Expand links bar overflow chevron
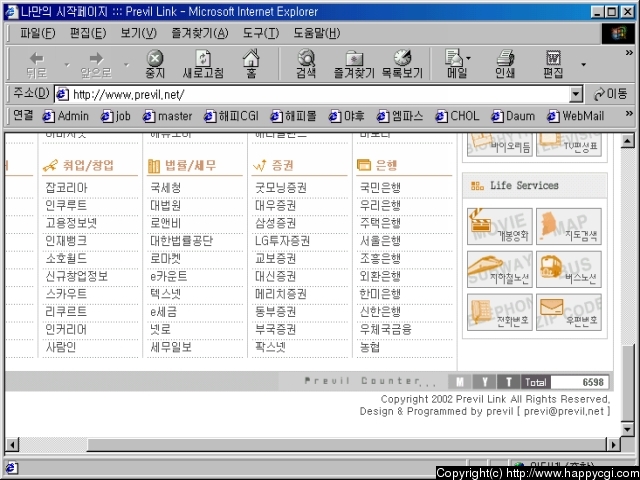Viewport: 640px width, 480px height. 629,113
